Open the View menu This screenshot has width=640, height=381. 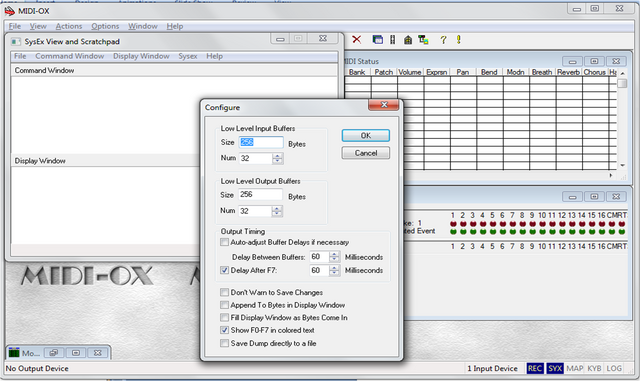[38, 26]
